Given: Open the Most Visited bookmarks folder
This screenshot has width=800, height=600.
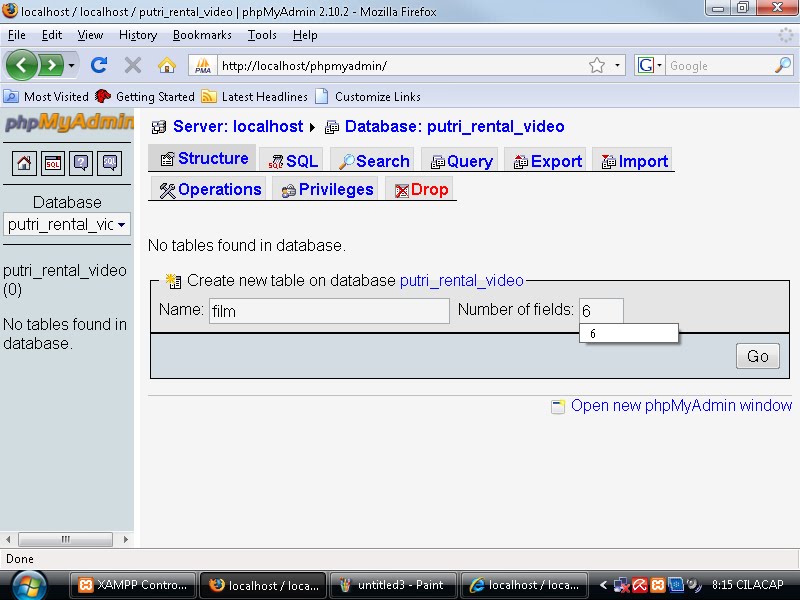Looking at the screenshot, I should click(46, 96).
